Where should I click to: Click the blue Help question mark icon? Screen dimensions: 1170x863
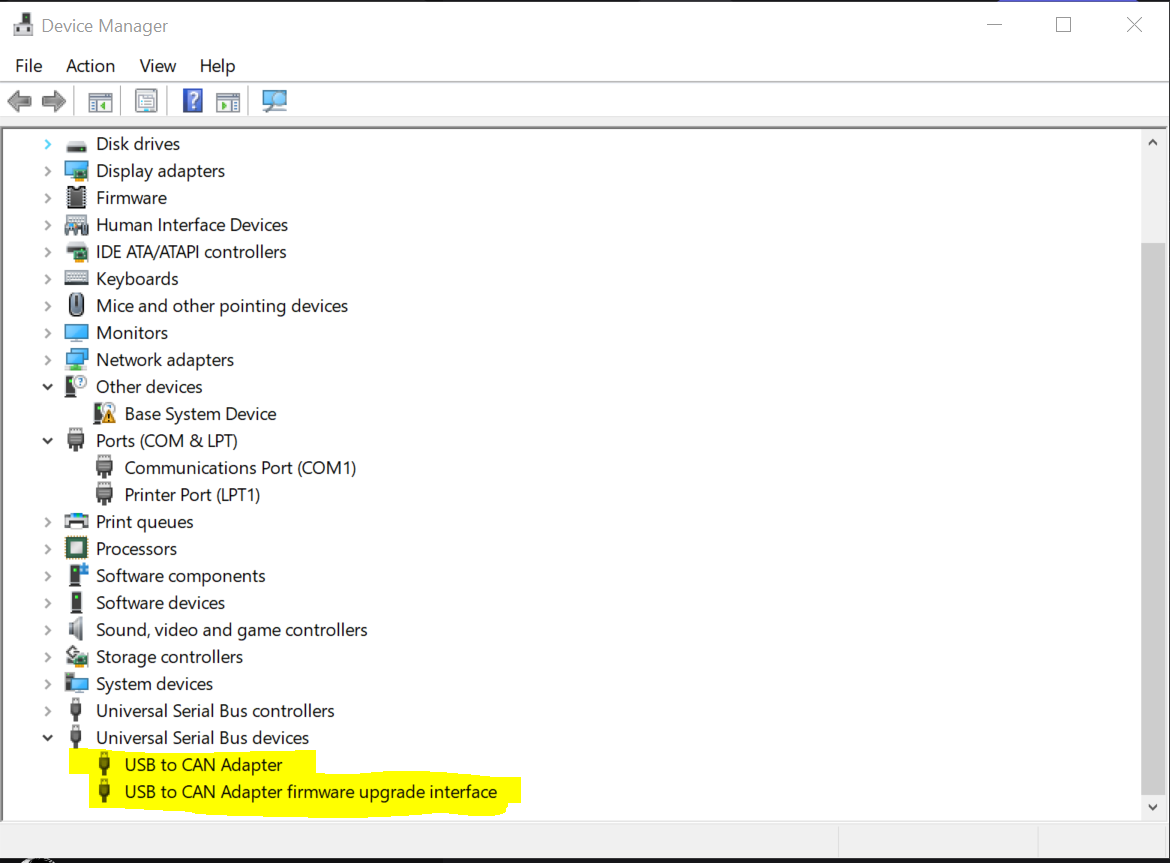(193, 101)
